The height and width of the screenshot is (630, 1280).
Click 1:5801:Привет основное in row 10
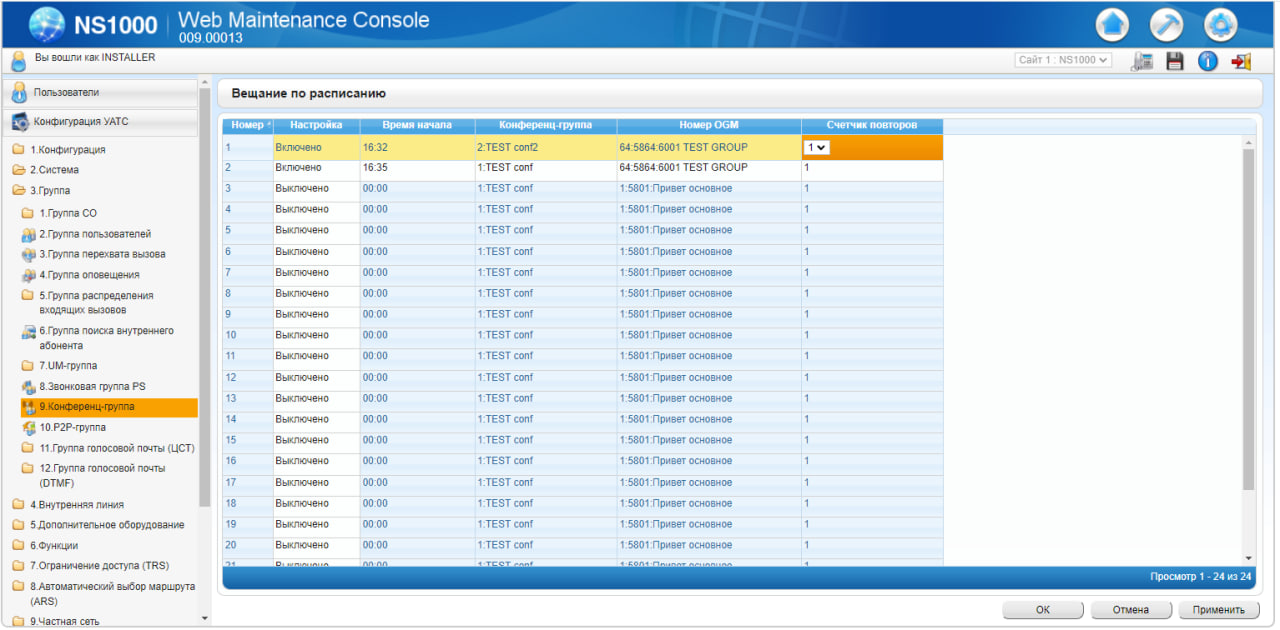click(709, 336)
